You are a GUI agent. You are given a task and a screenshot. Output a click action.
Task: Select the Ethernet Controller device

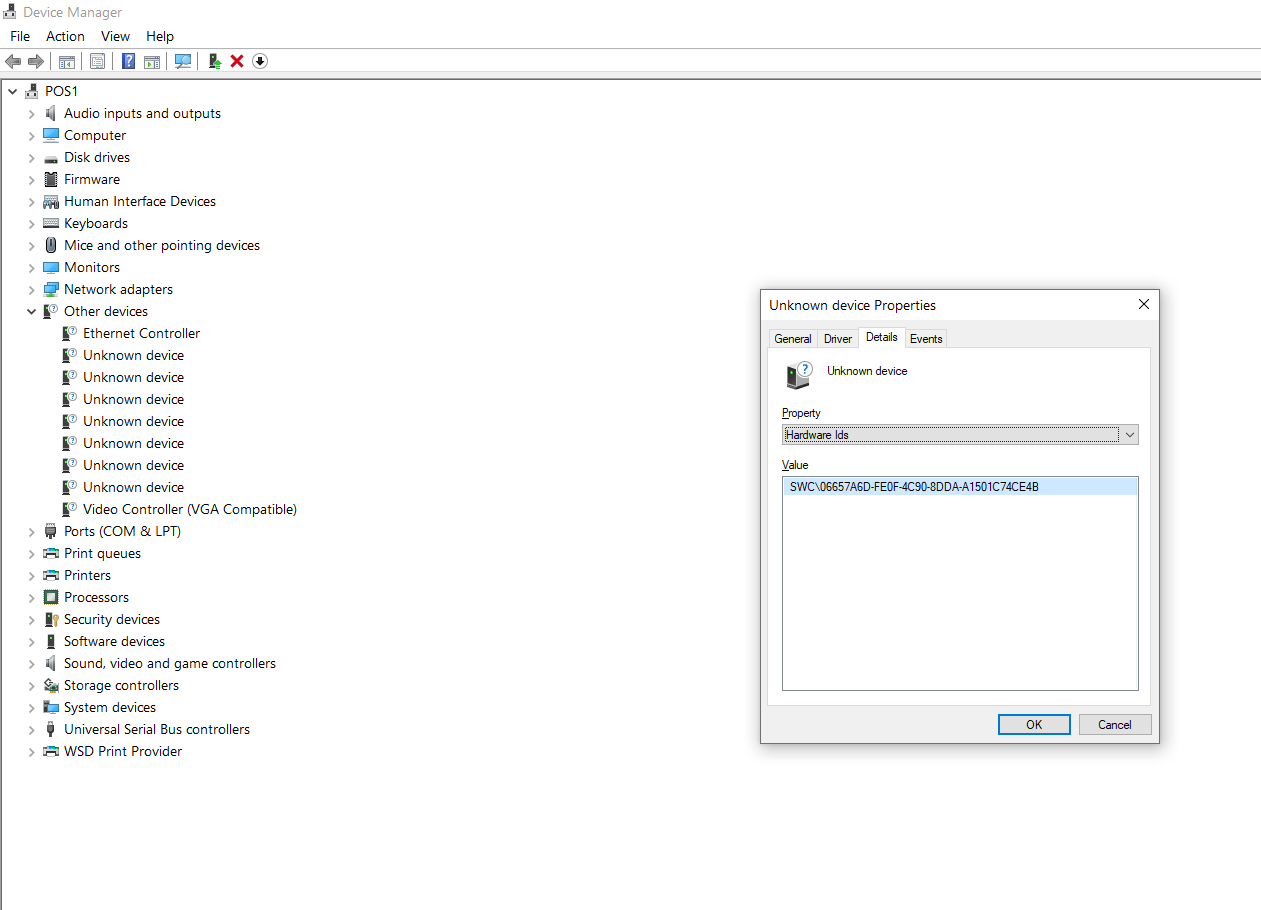click(141, 333)
